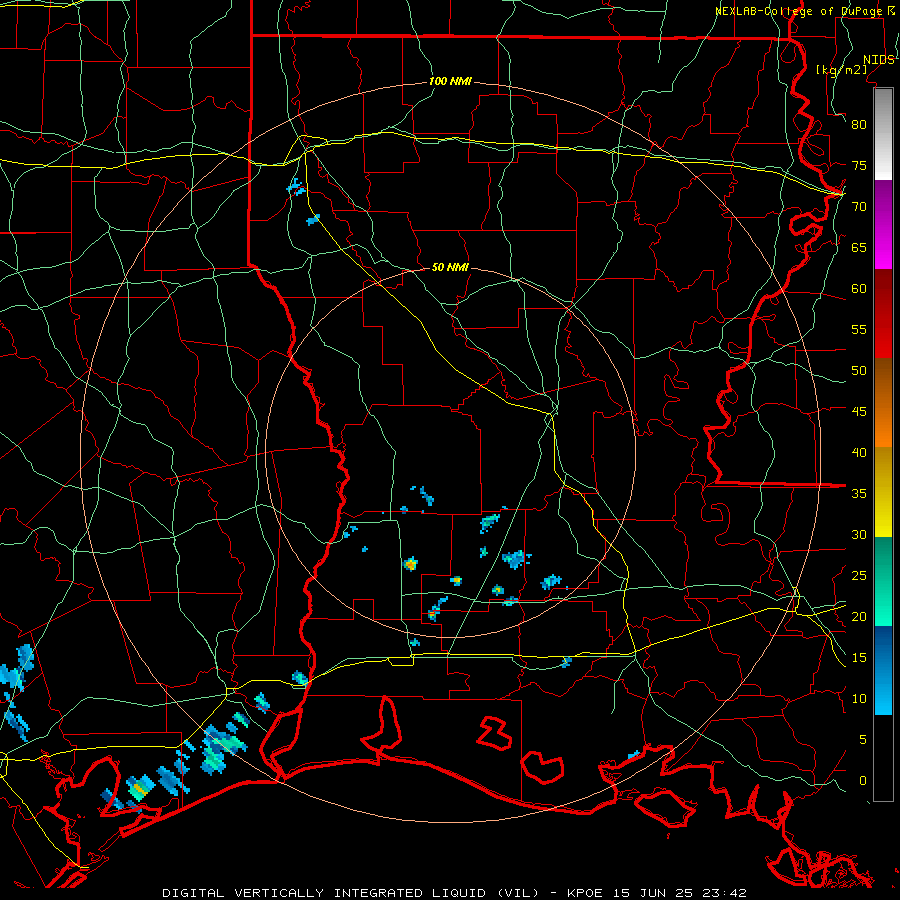
Task: Select the red segment of color scale
Action: 883,314
